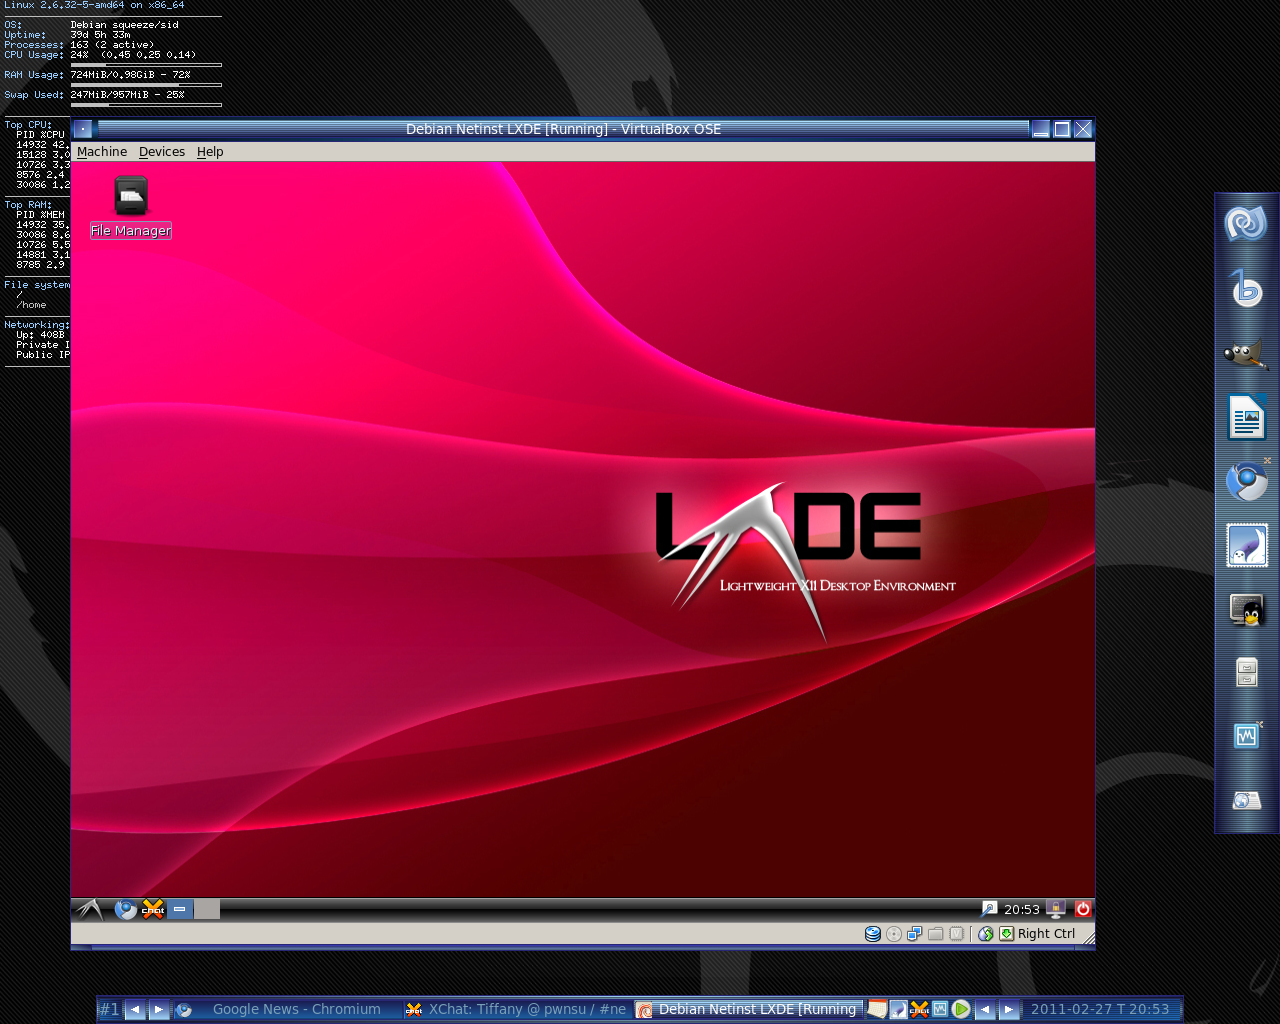Launch Chromium from the right dock

point(1246,482)
